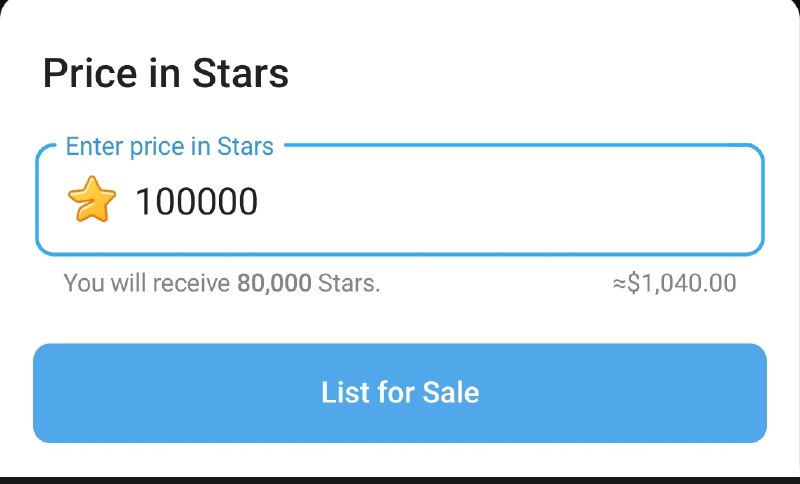The width and height of the screenshot is (800, 484).
Task: Click the bold 80,000 amount
Action: [x=274, y=283]
